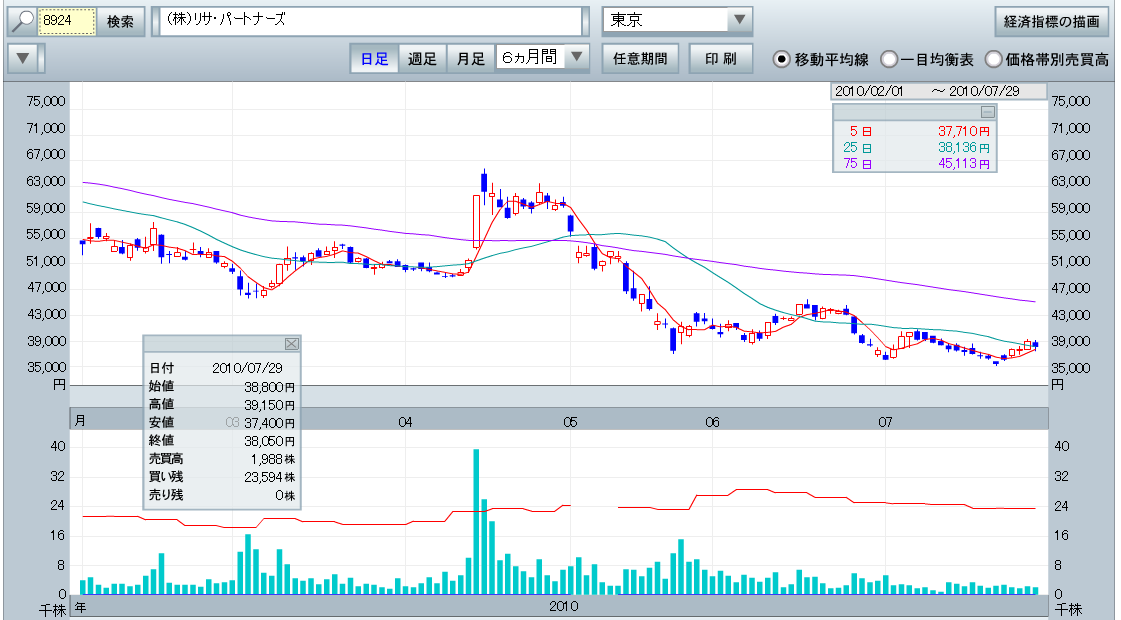Click the 印刷 print button
This screenshot has height=620, width=1121.
click(721, 58)
